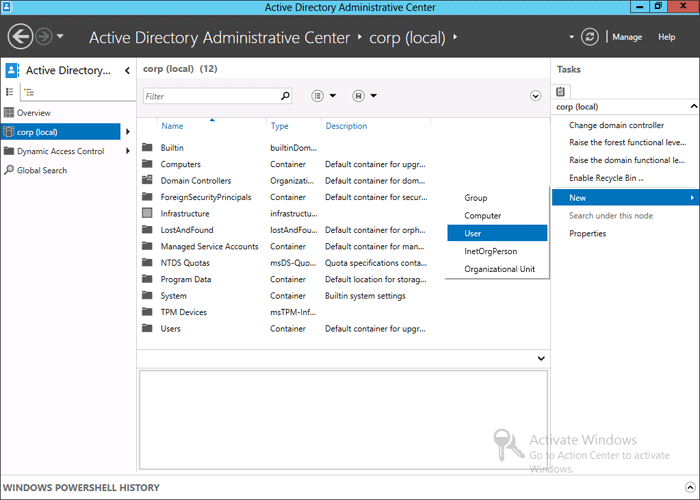The image size is (700, 500).
Task: Switch navigation pane to list view
Action: [x=11, y=92]
